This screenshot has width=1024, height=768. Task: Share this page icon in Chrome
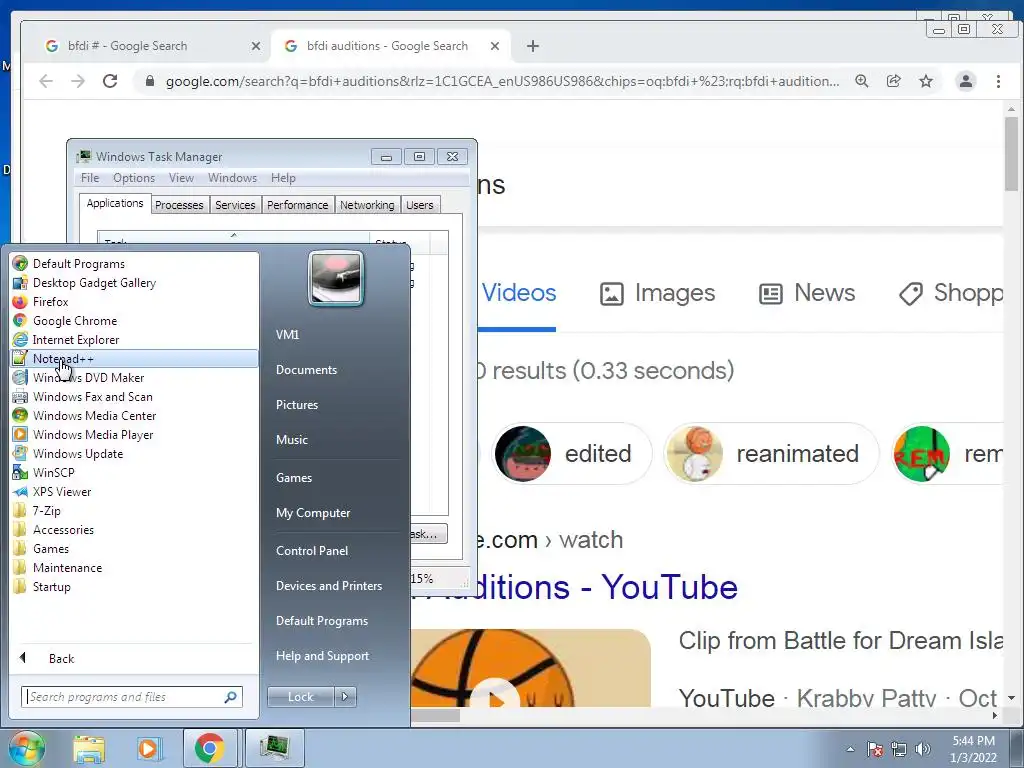893,81
